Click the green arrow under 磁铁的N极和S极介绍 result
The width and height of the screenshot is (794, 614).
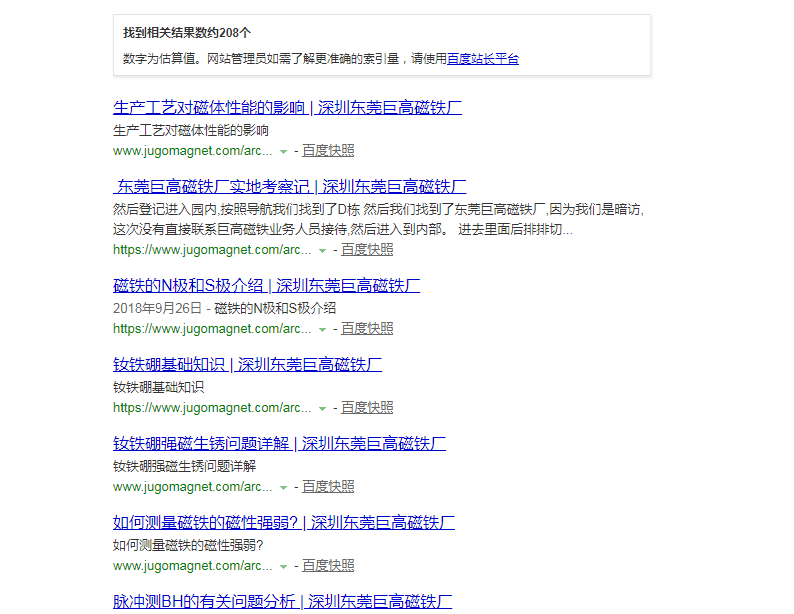(322, 330)
